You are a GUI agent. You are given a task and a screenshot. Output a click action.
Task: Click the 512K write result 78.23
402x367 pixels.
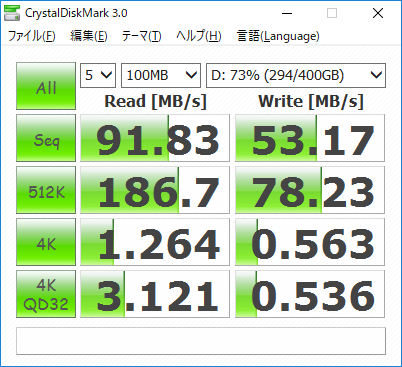[310, 190]
